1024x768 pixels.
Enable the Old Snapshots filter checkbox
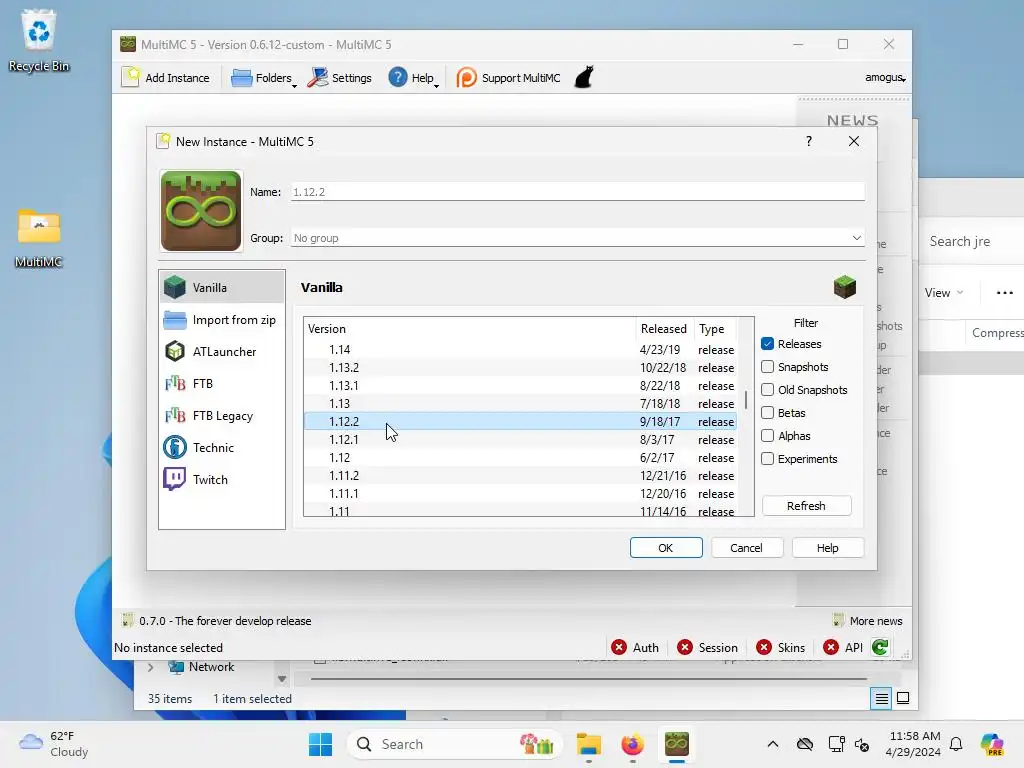coord(767,389)
